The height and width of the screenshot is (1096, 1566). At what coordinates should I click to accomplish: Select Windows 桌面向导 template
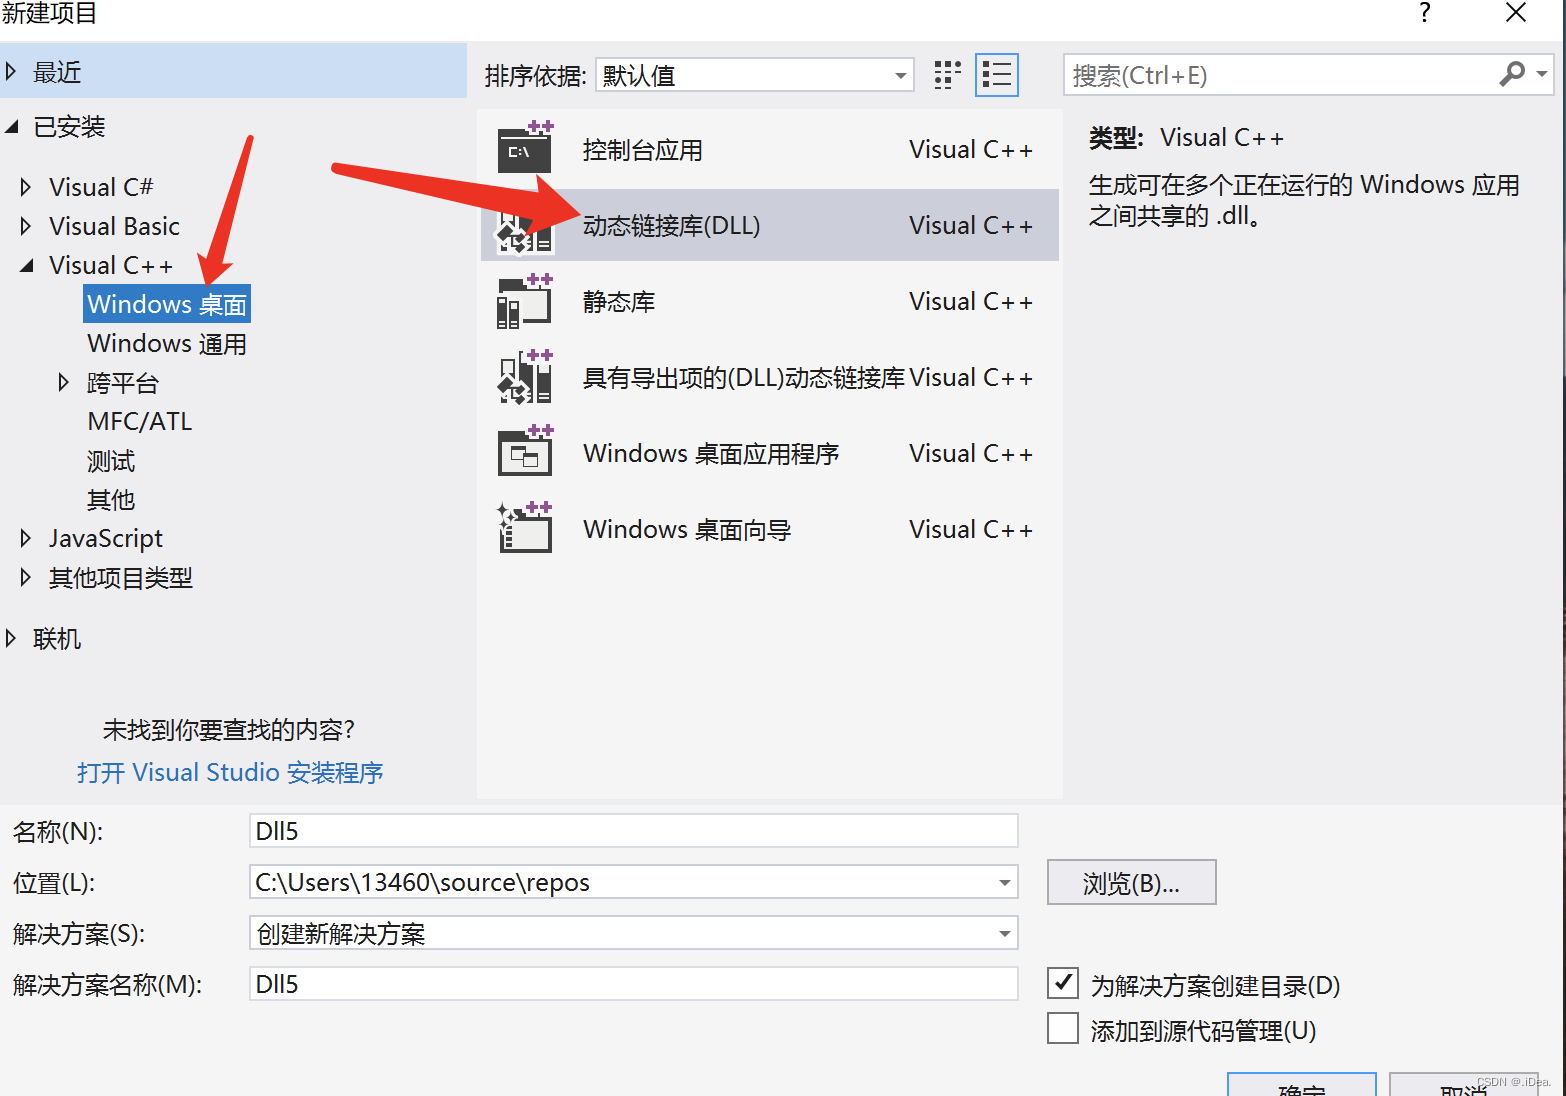point(769,529)
